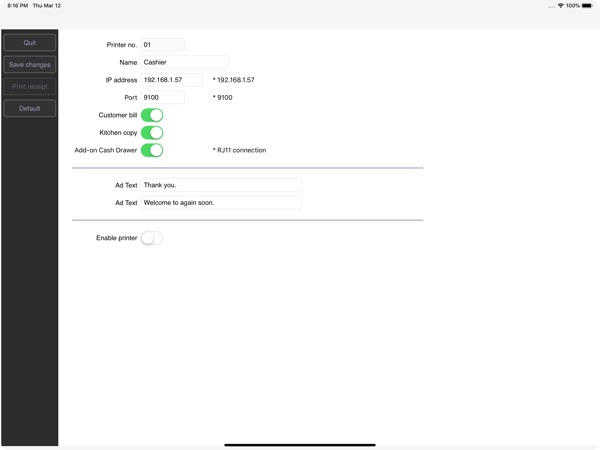Click the * RJ11 connection note
The image size is (600, 450).
(x=239, y=150)
